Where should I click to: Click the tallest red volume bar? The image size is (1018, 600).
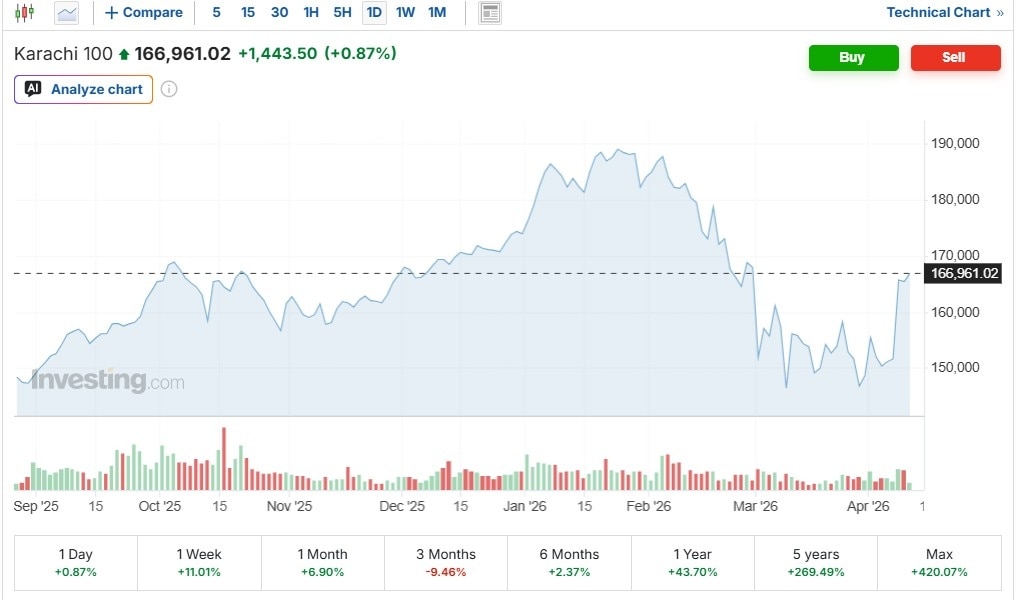[224, 459]
